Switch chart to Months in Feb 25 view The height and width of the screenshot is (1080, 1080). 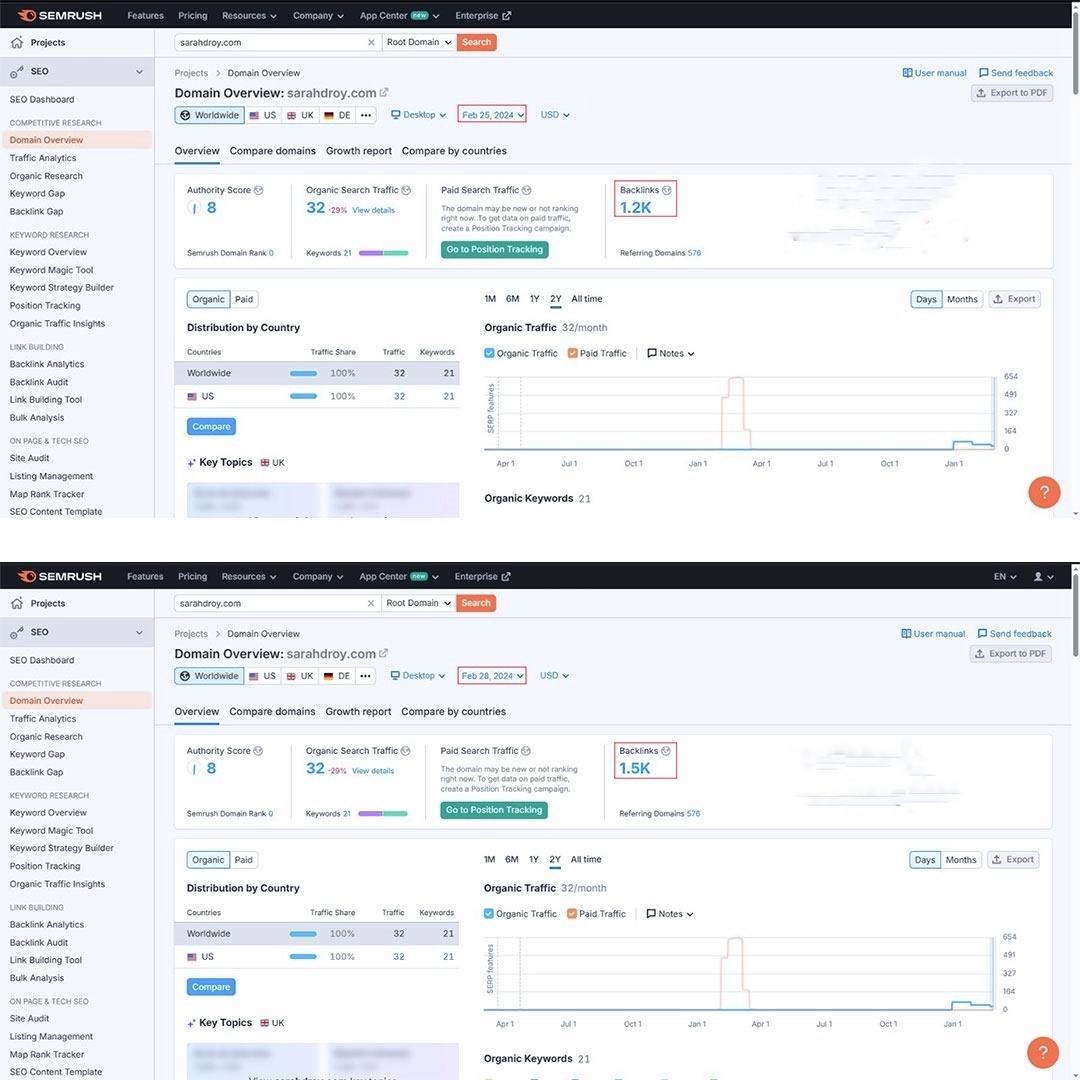[962, 299]
